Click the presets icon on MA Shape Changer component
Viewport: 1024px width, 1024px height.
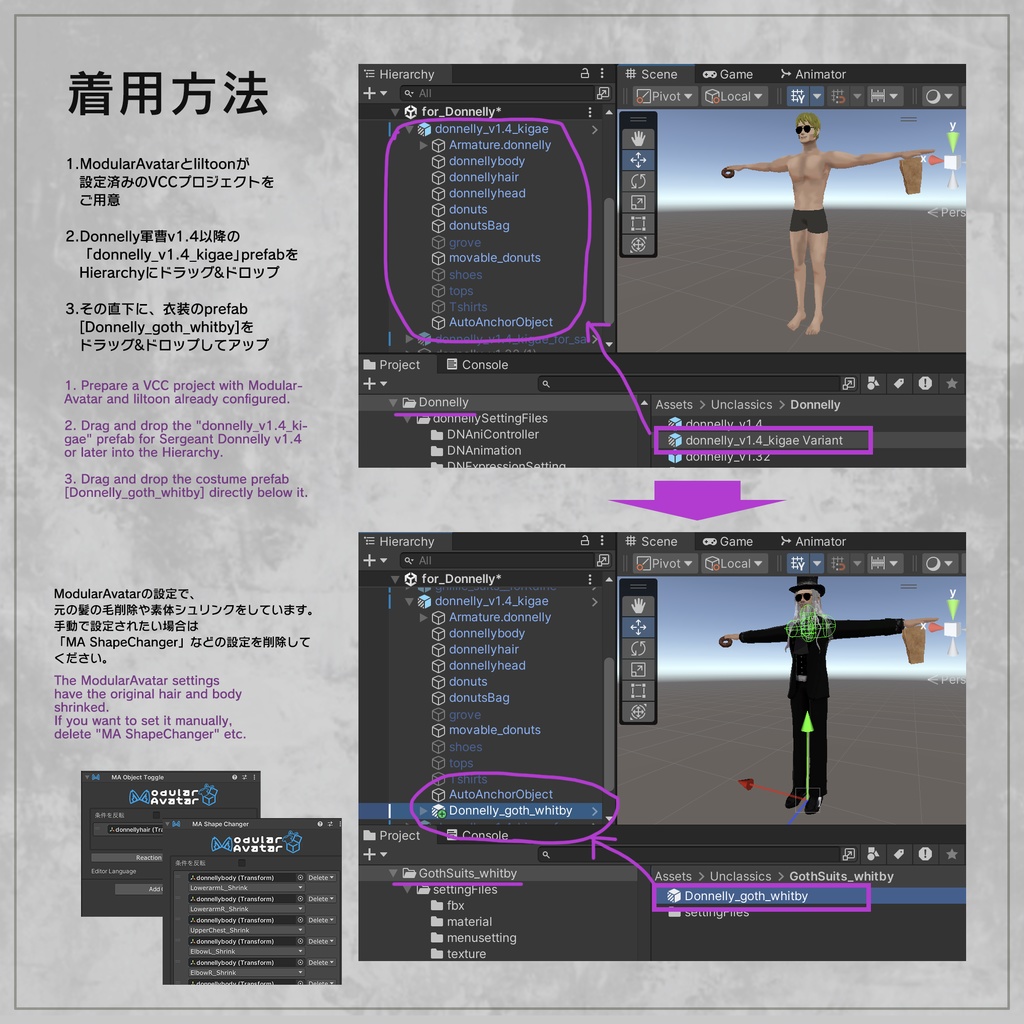coord(330,824)
